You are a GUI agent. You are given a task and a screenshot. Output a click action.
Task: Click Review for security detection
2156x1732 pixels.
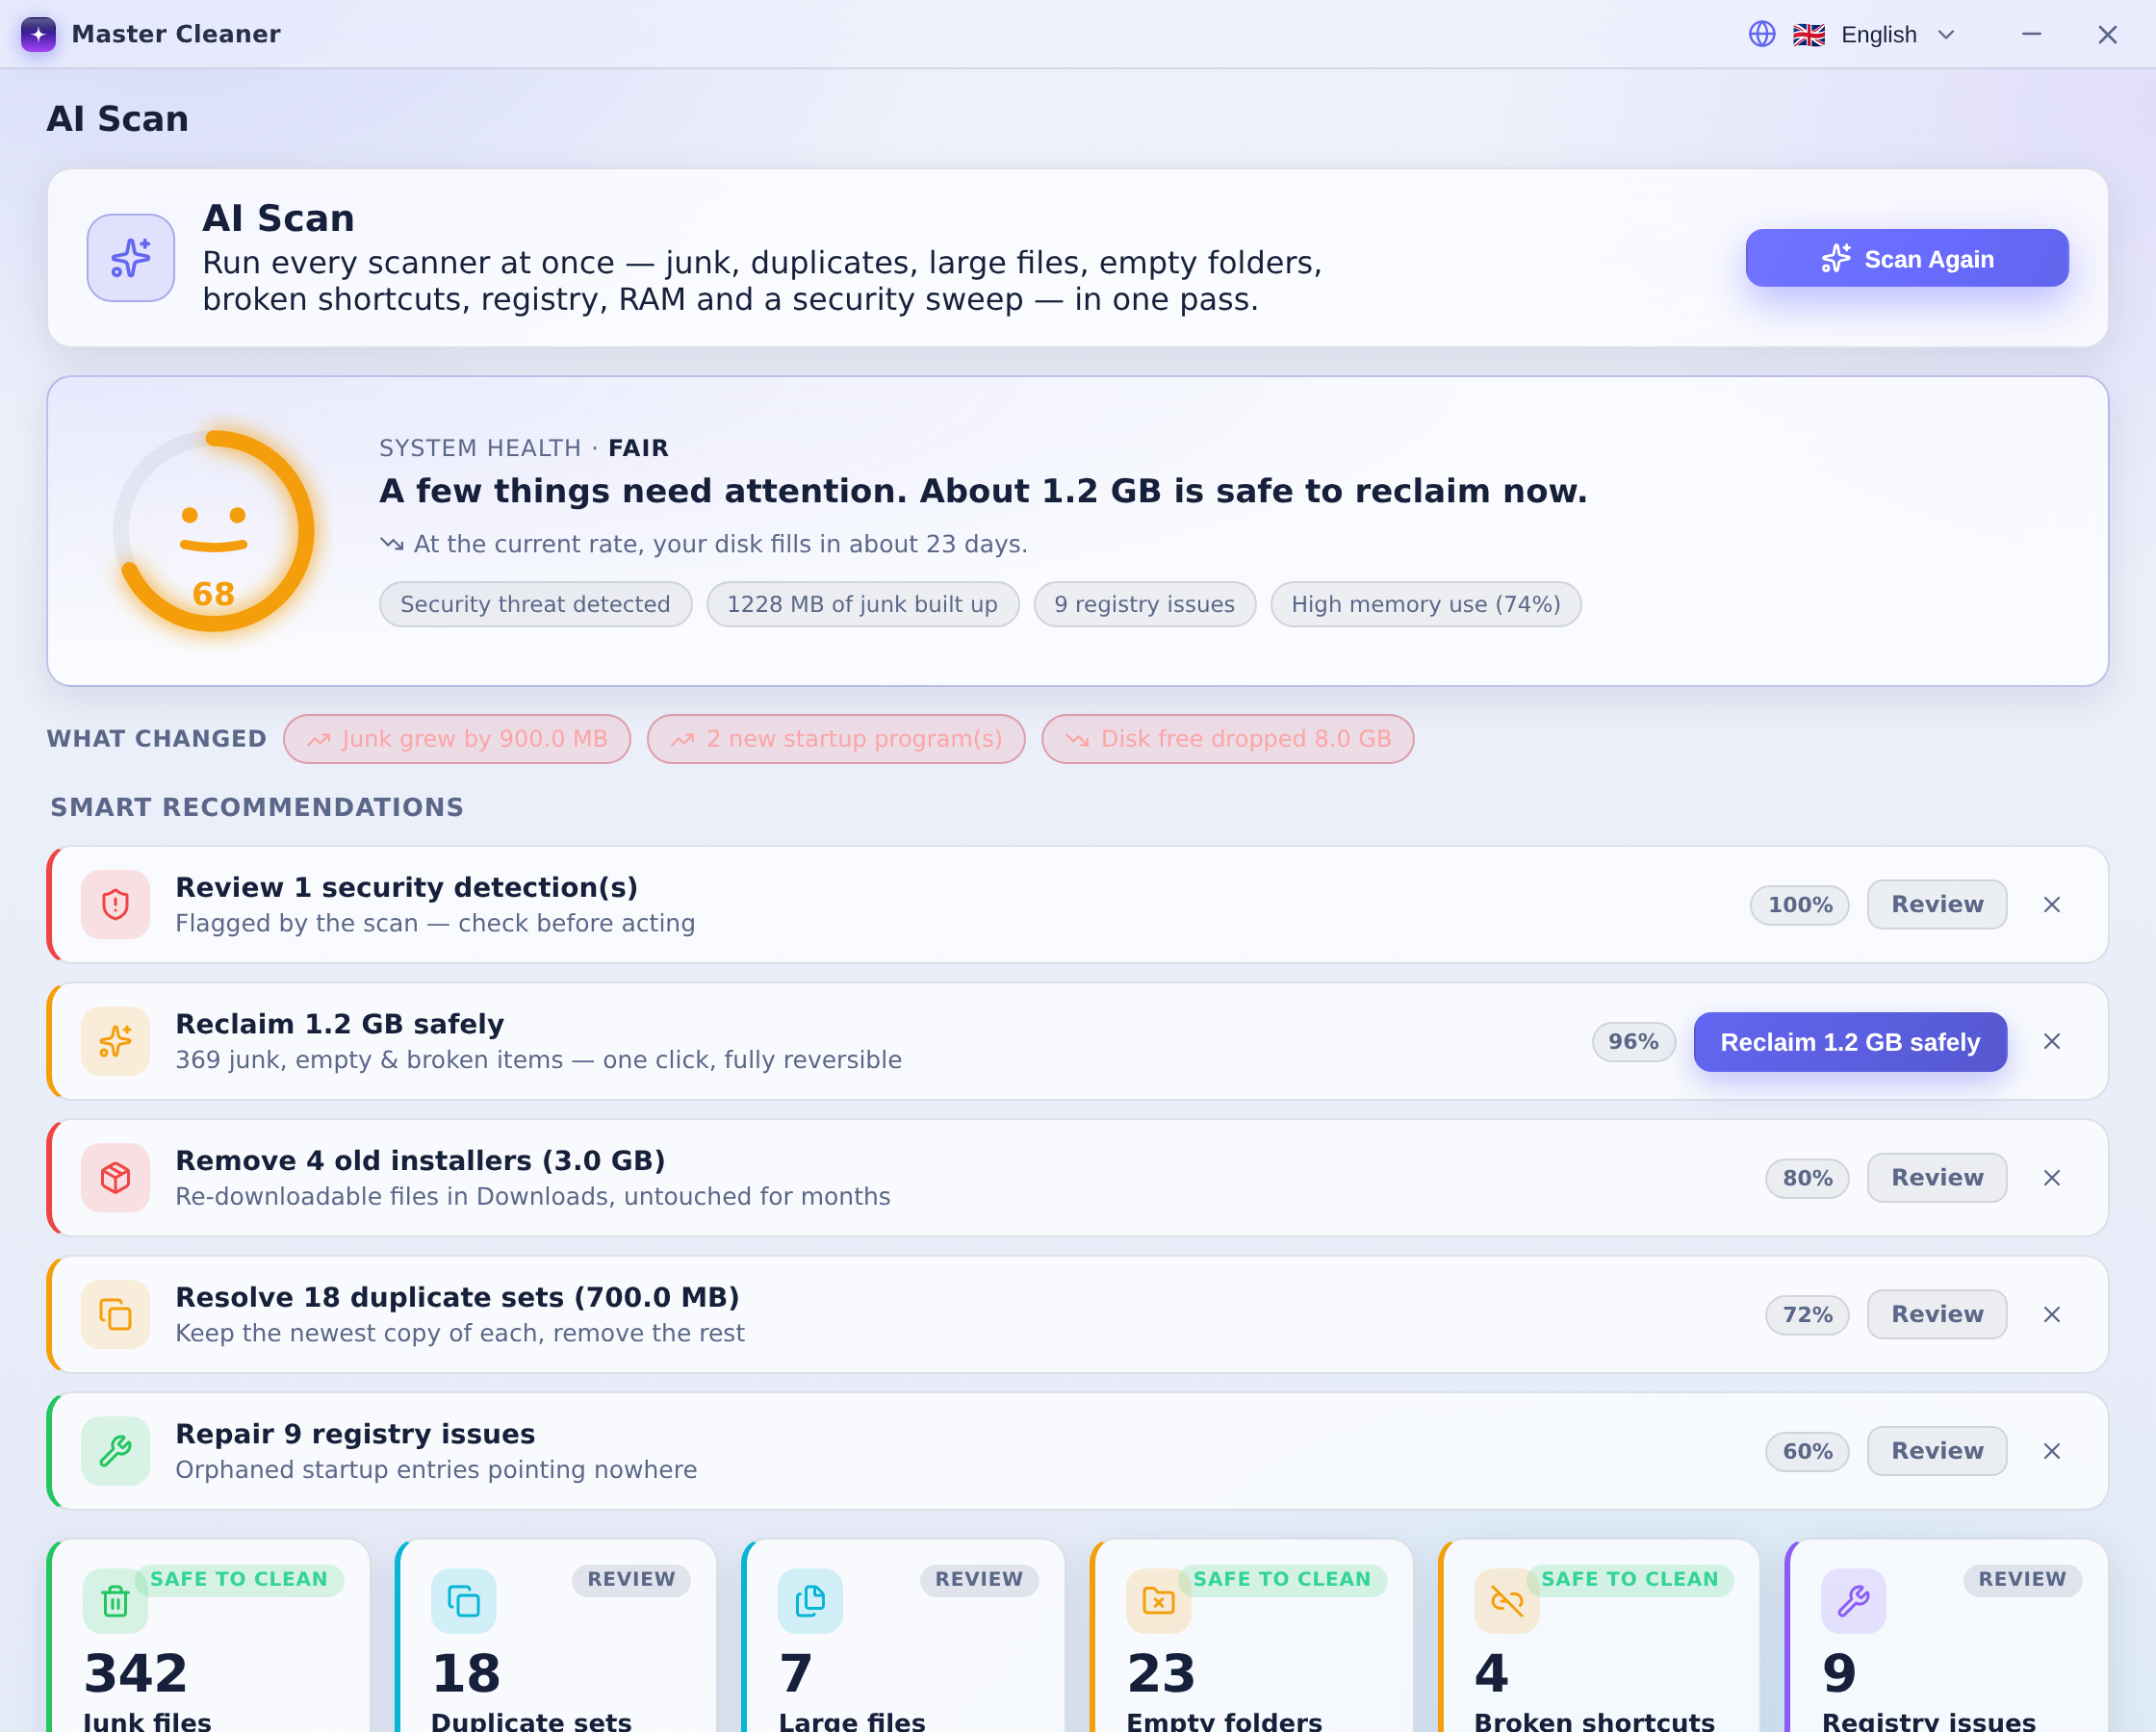1937,905
